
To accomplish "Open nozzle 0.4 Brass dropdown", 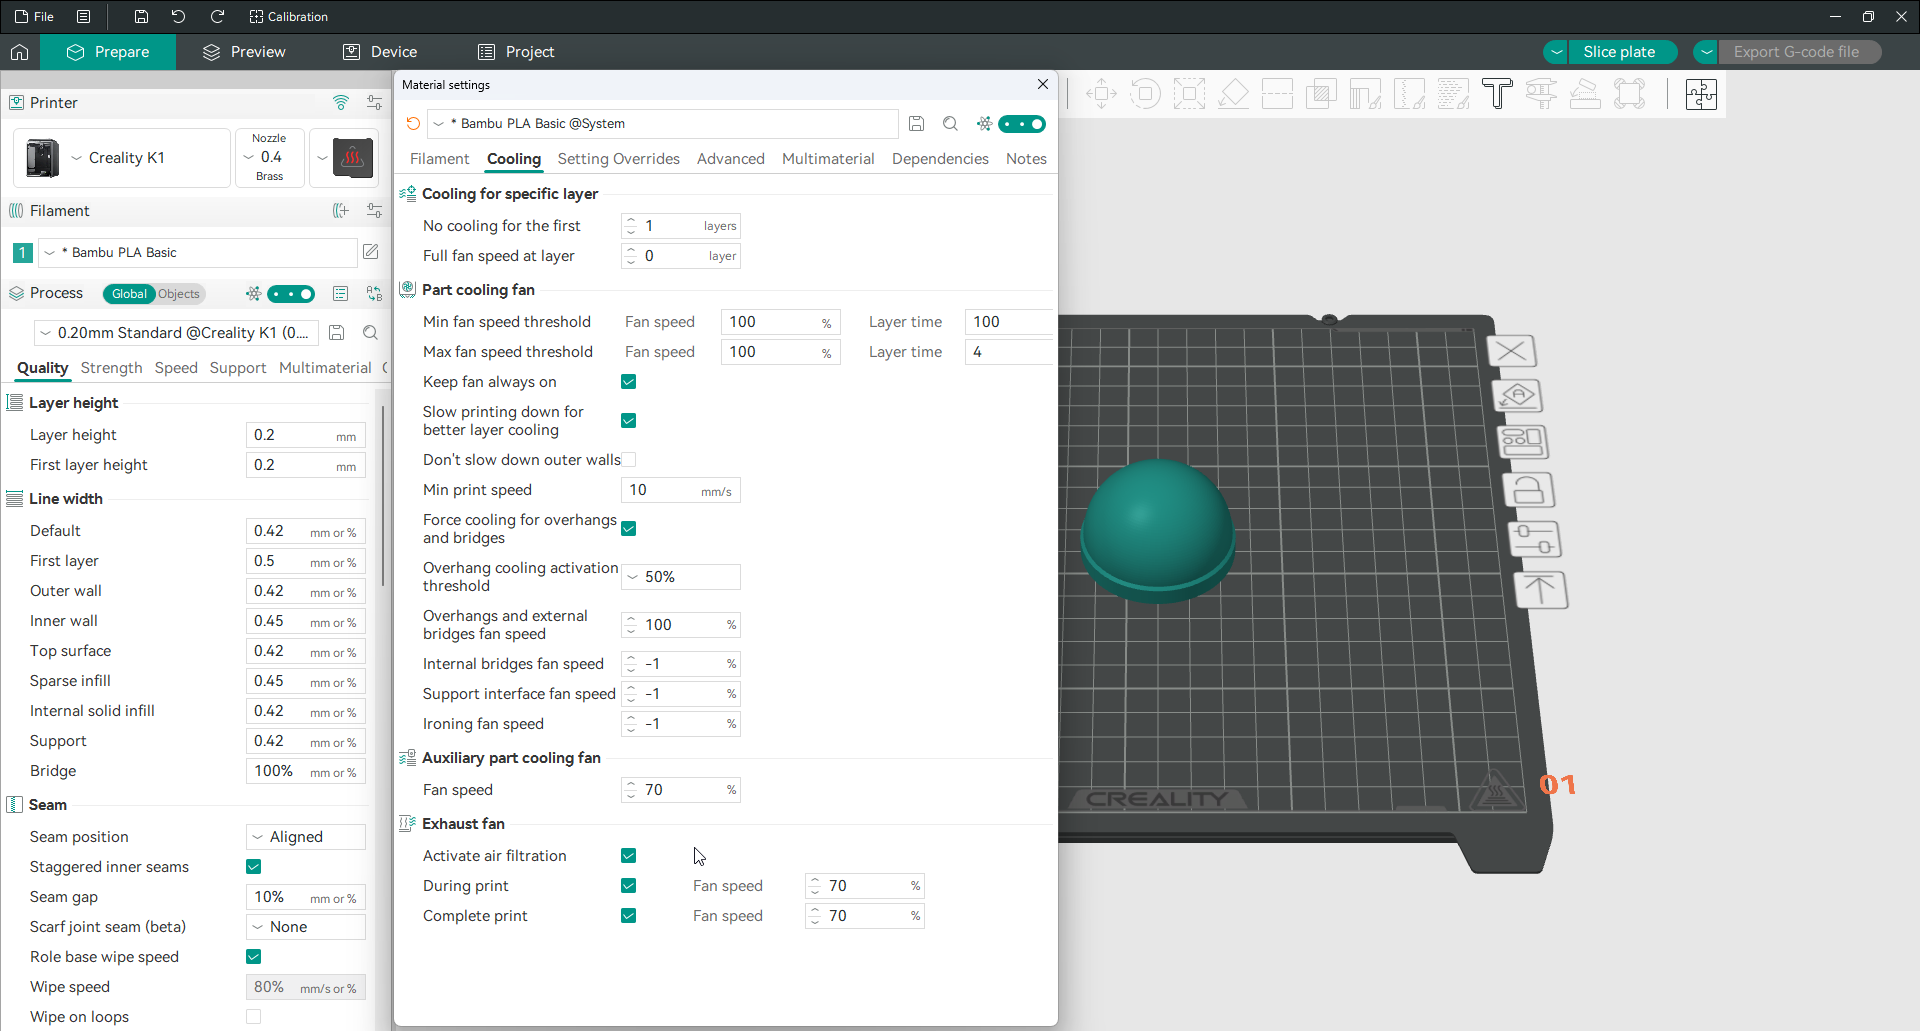I will tap(269, 158).
